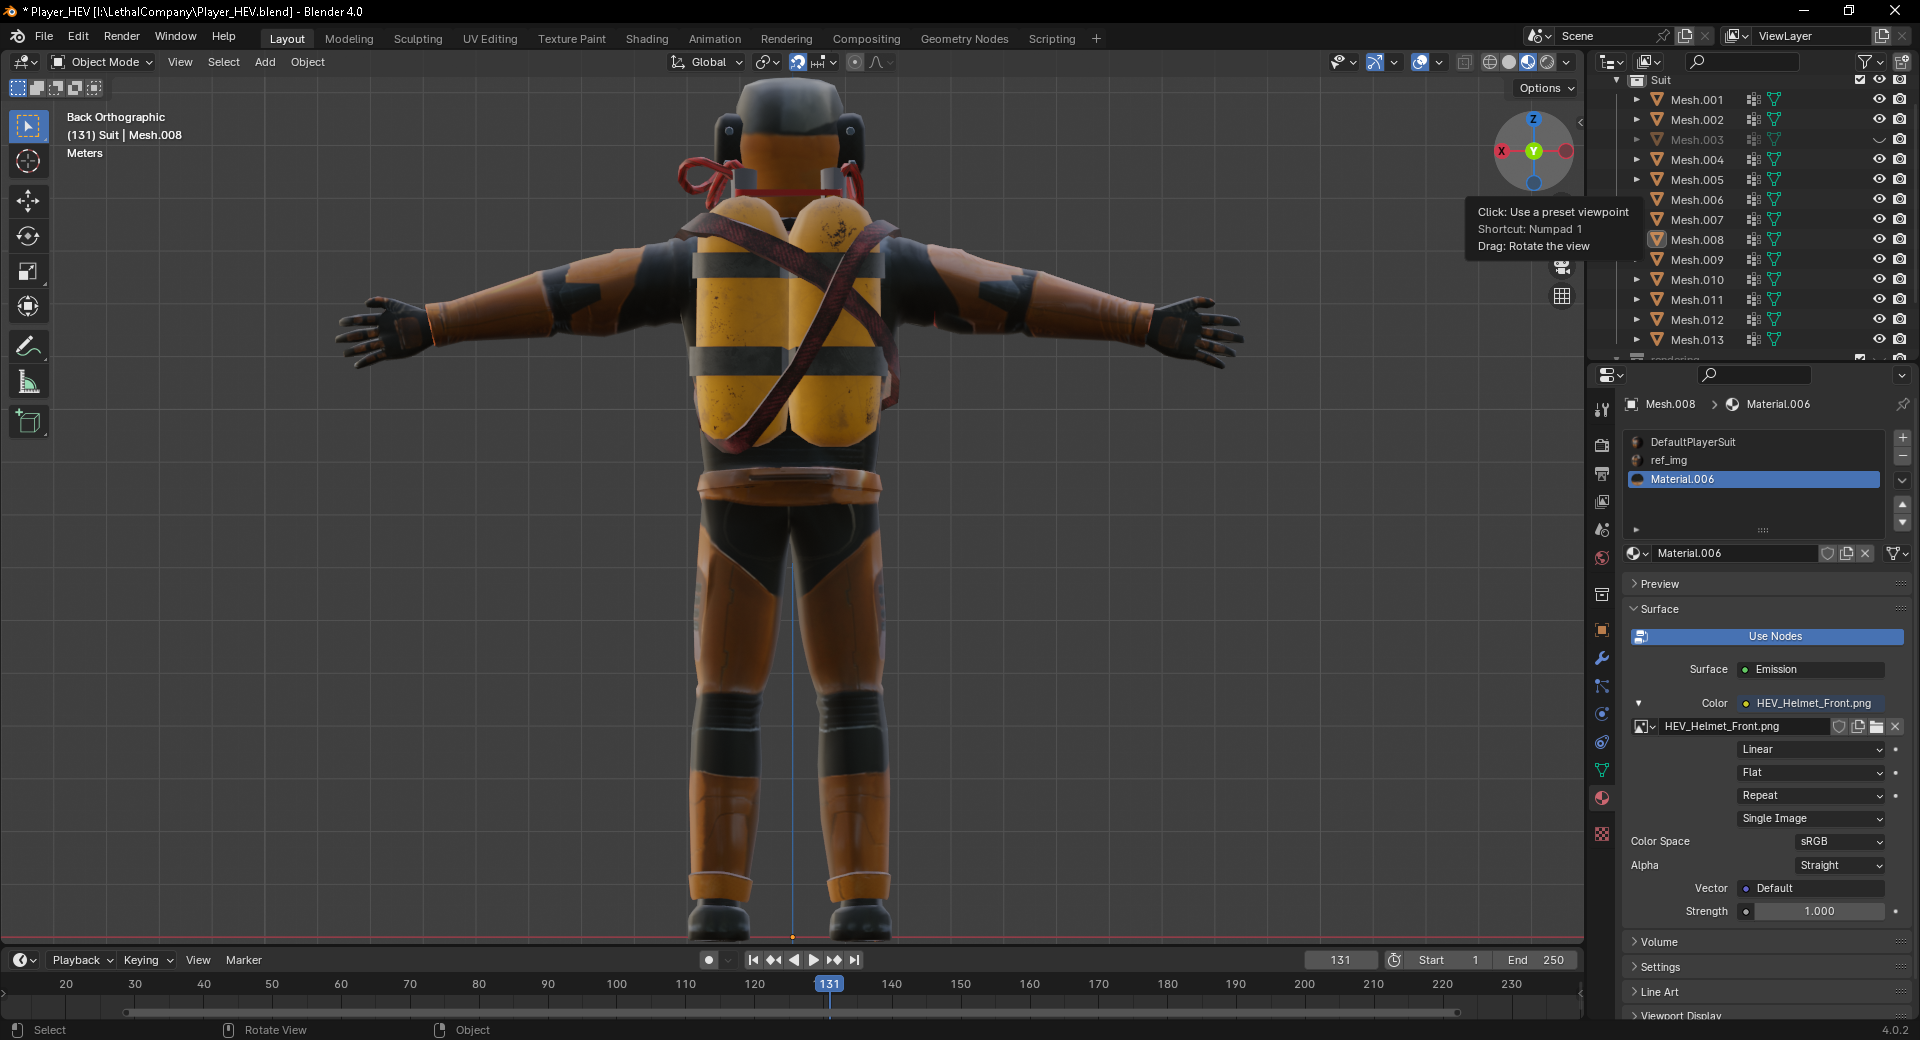Open the Playback menu in the timeline
The width and height of the screenshot is (1920, 1040).
[x=82, y=960]
